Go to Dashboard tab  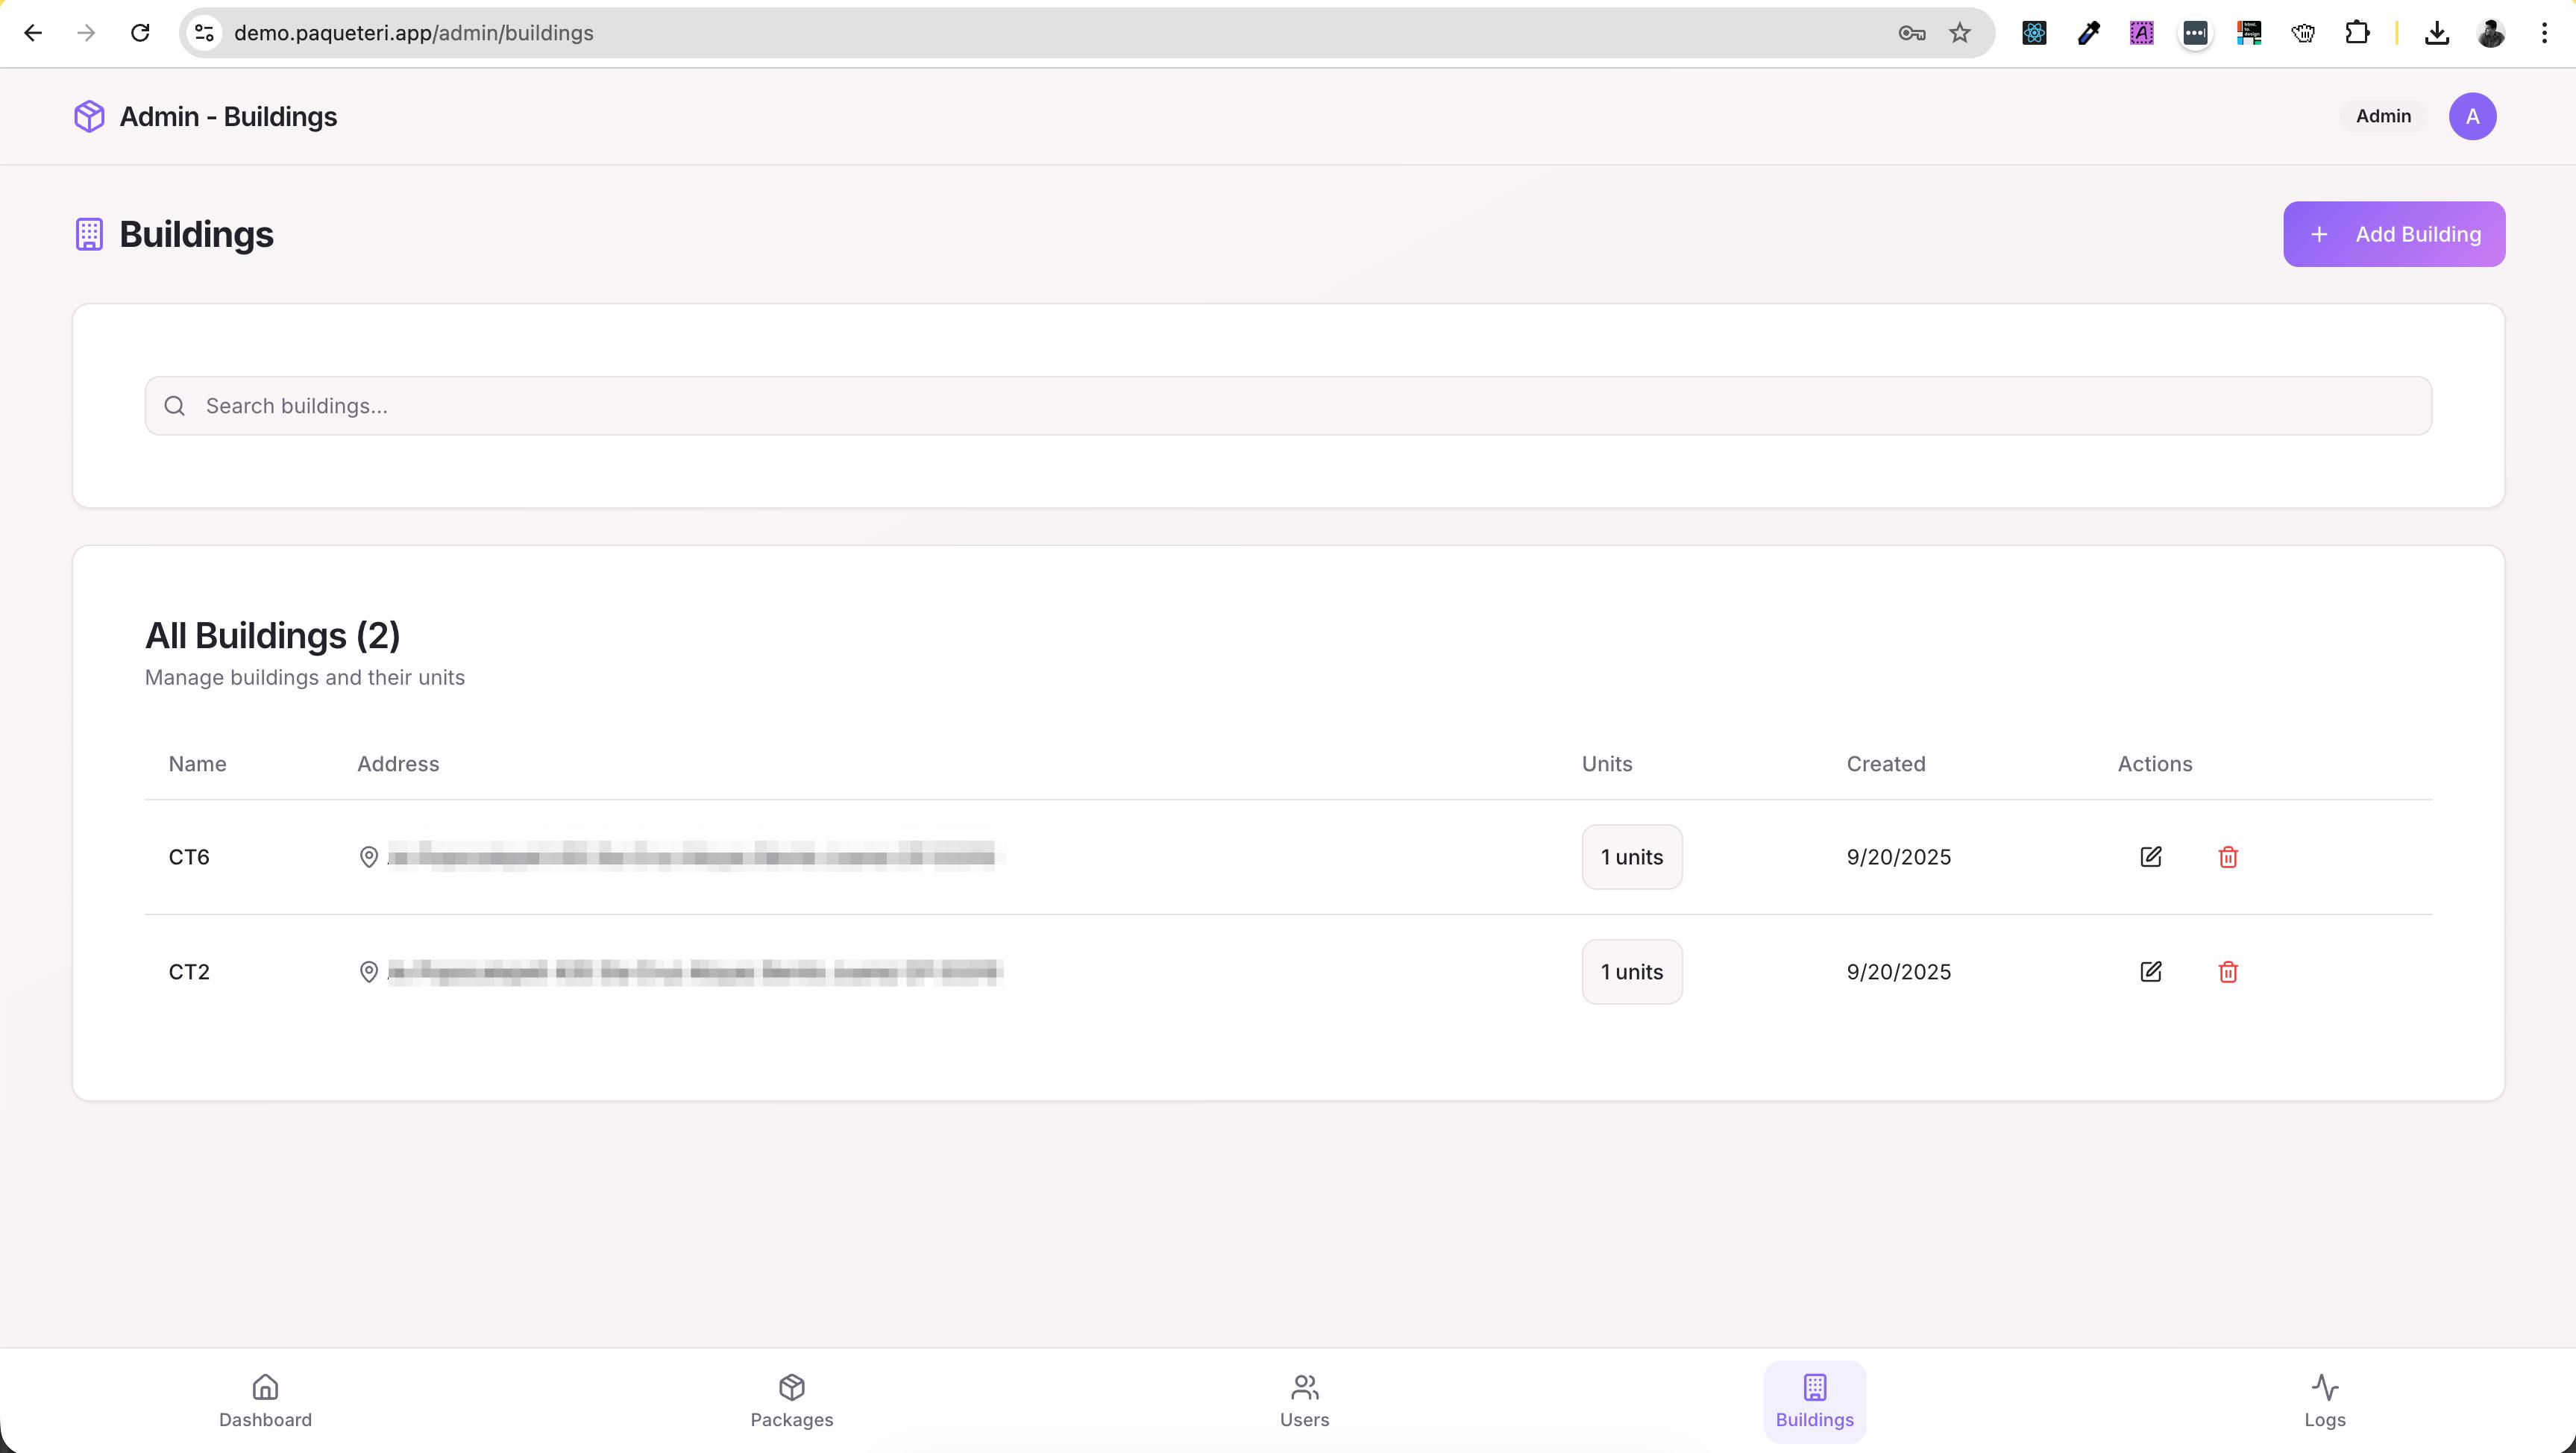(x=265, y=1401)
